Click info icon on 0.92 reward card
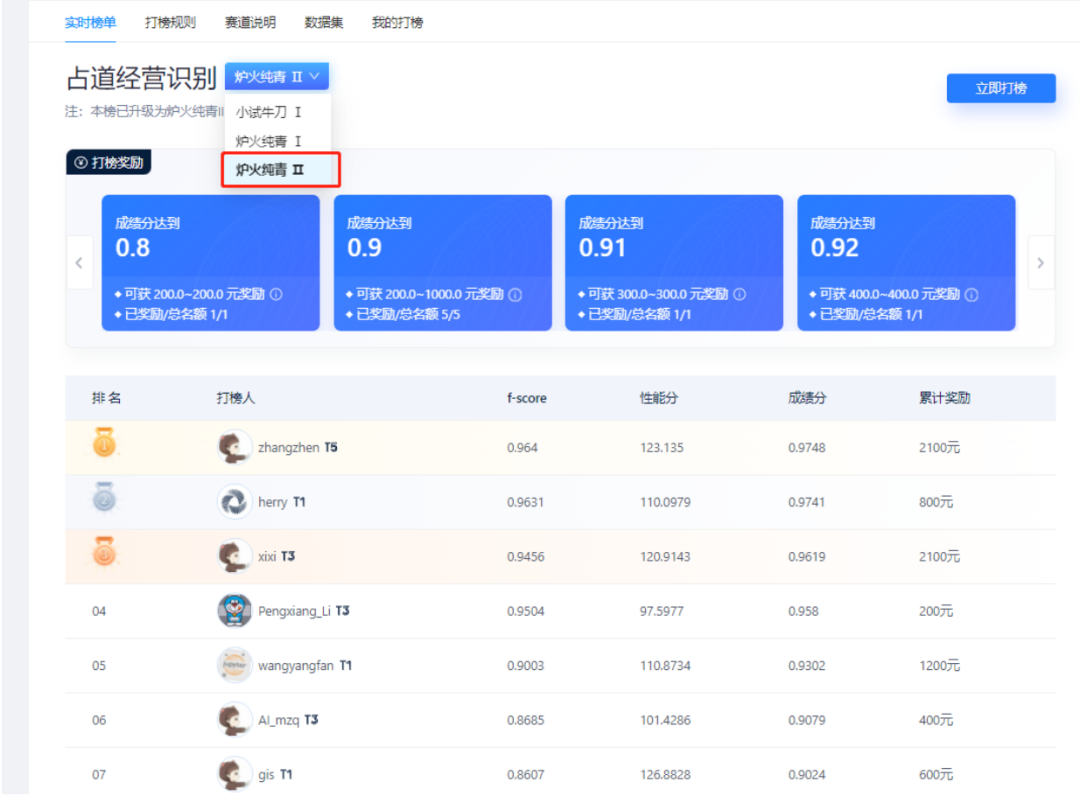The height and width of the screenshot is (810, 1080). [971, 295]
